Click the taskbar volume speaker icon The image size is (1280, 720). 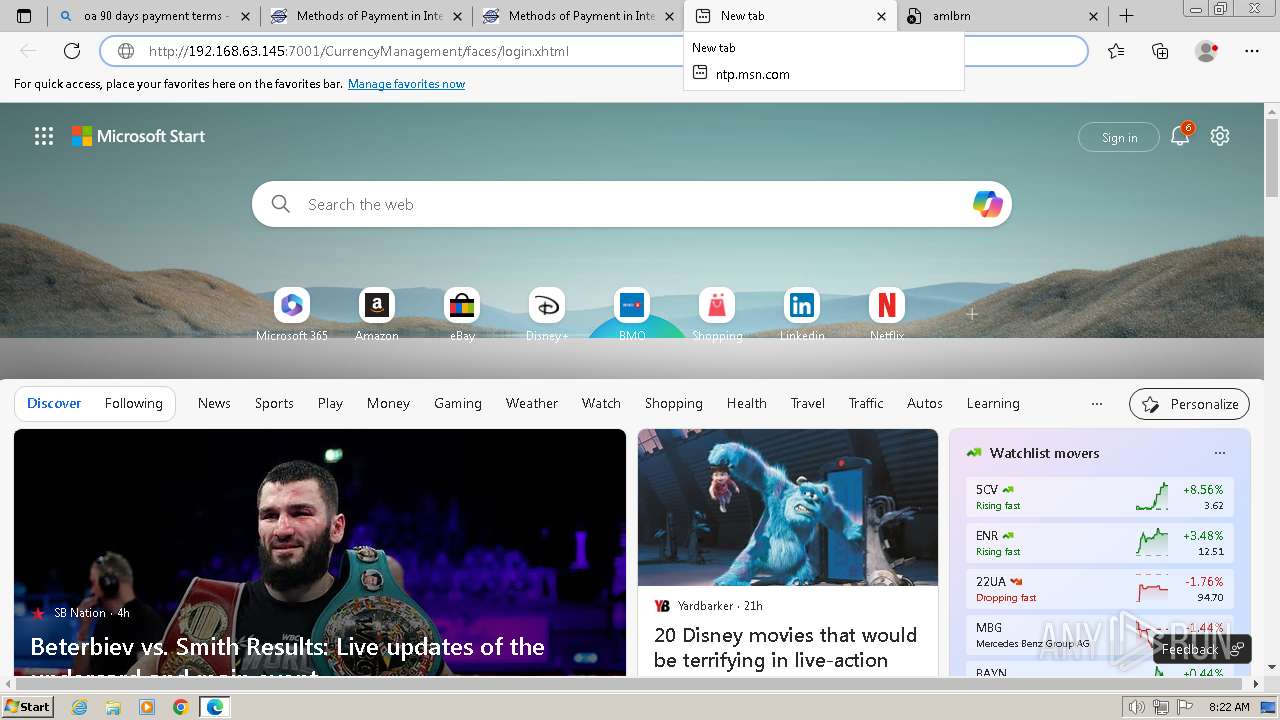coord(1136,707)
